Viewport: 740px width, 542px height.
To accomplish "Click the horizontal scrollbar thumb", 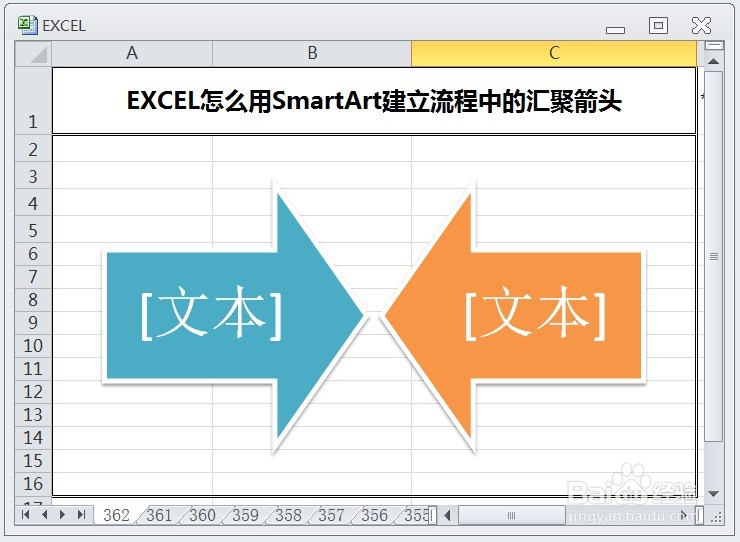I will (512, 515).
